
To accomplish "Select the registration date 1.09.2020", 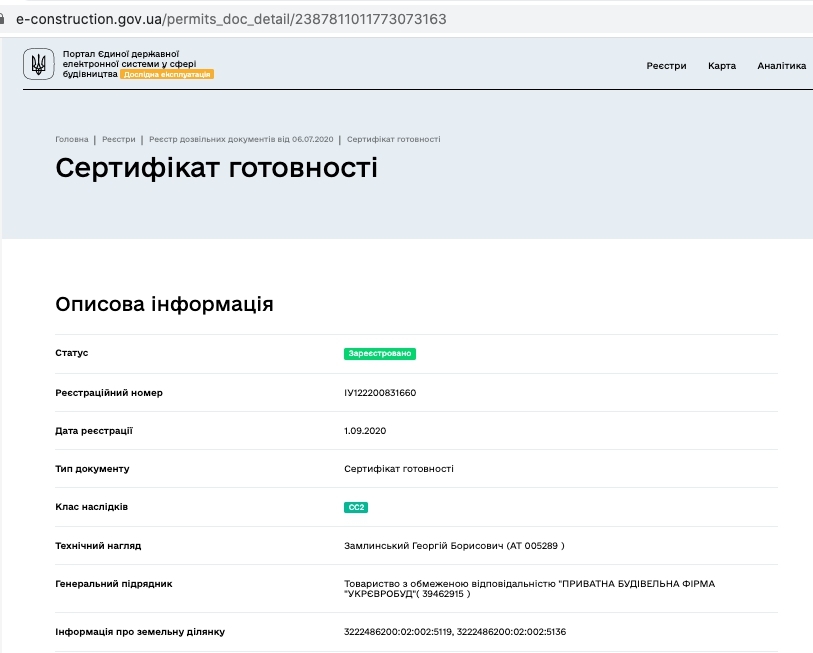I will click(365, 430).
